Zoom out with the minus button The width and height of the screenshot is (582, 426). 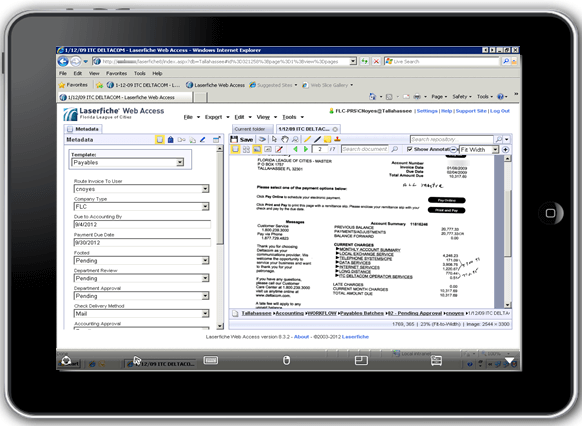[454, 150]
